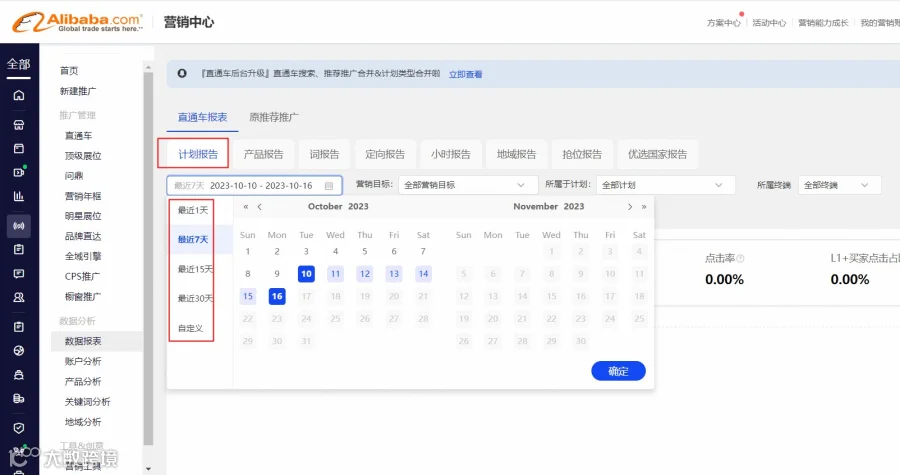Click the highlighted broadcast marketing icon

pos(19,226)
